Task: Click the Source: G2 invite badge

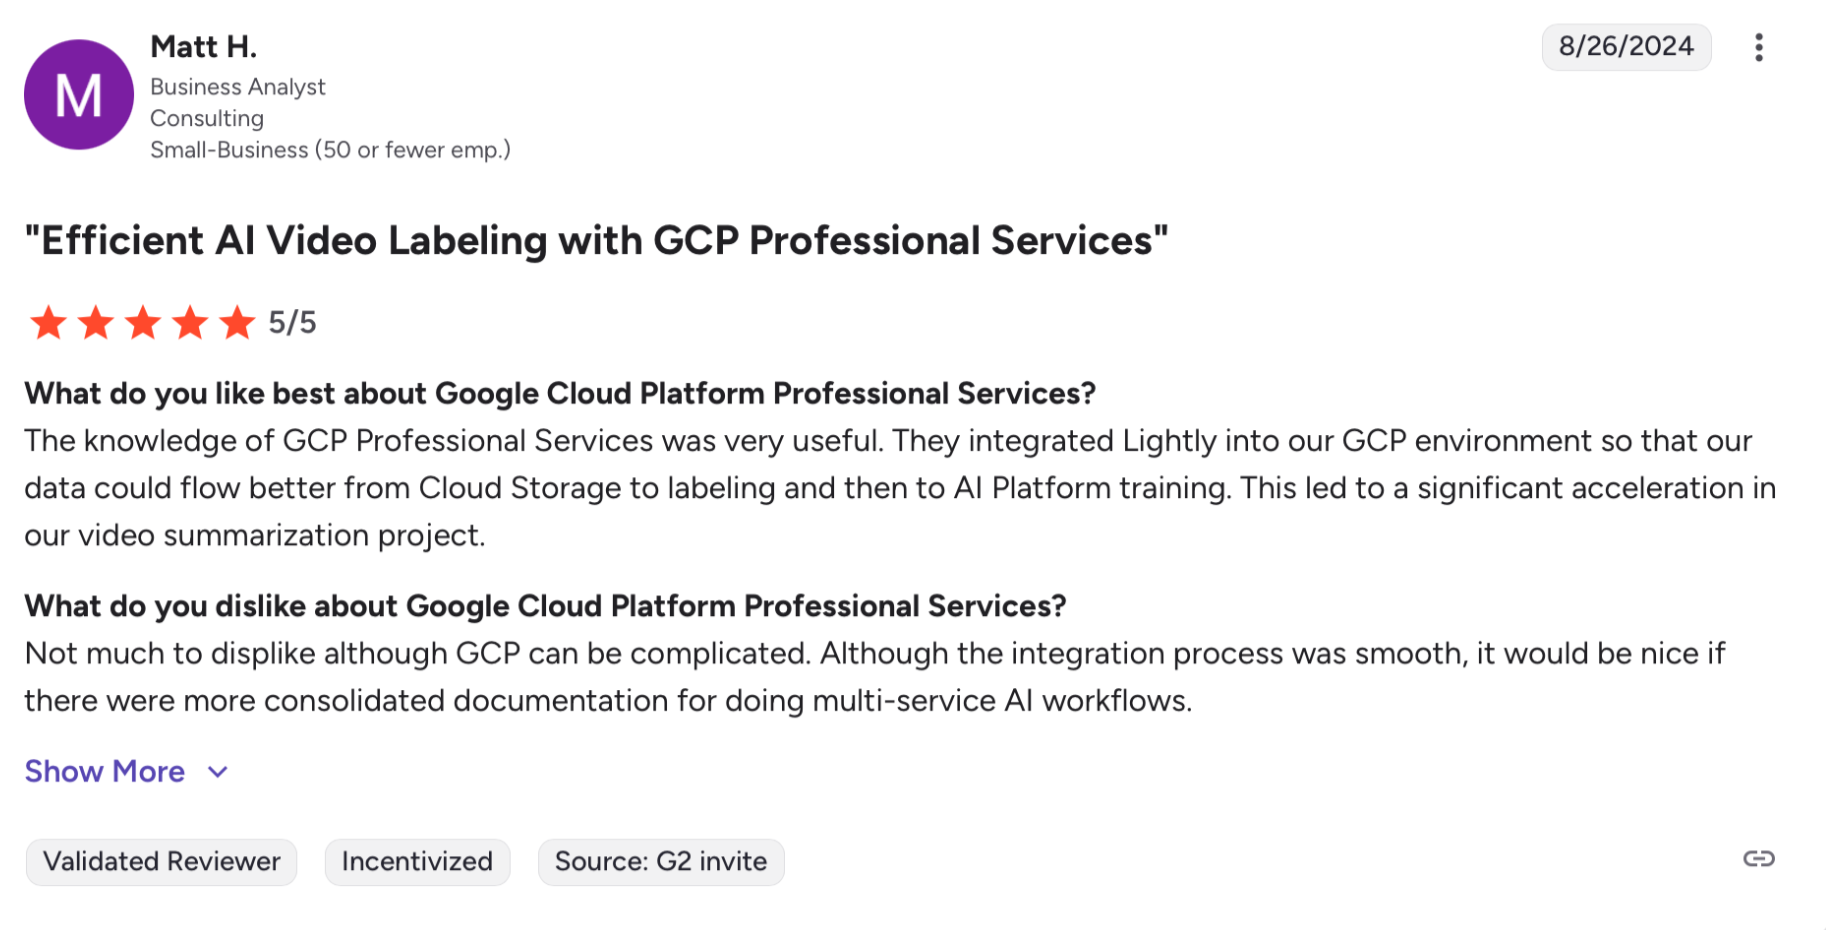Action: click(661, 862)
